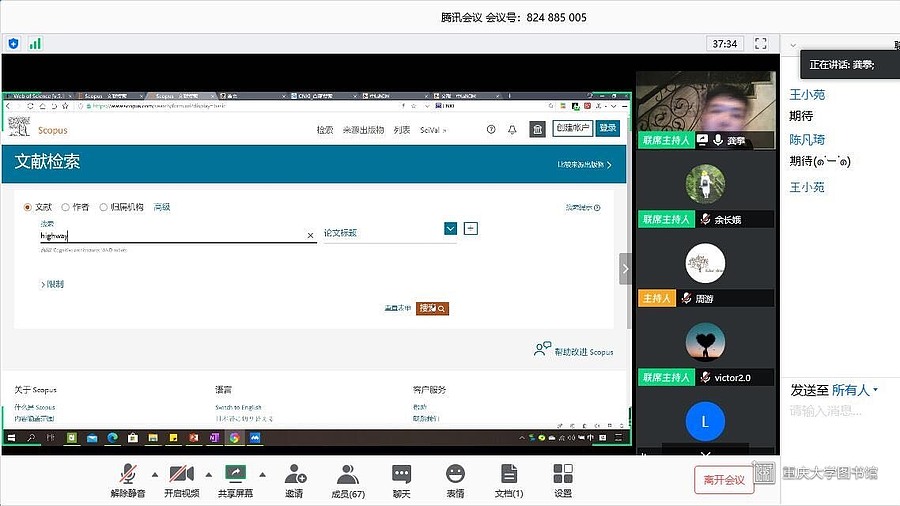Open the members list (成员) icon

[347, 474]
